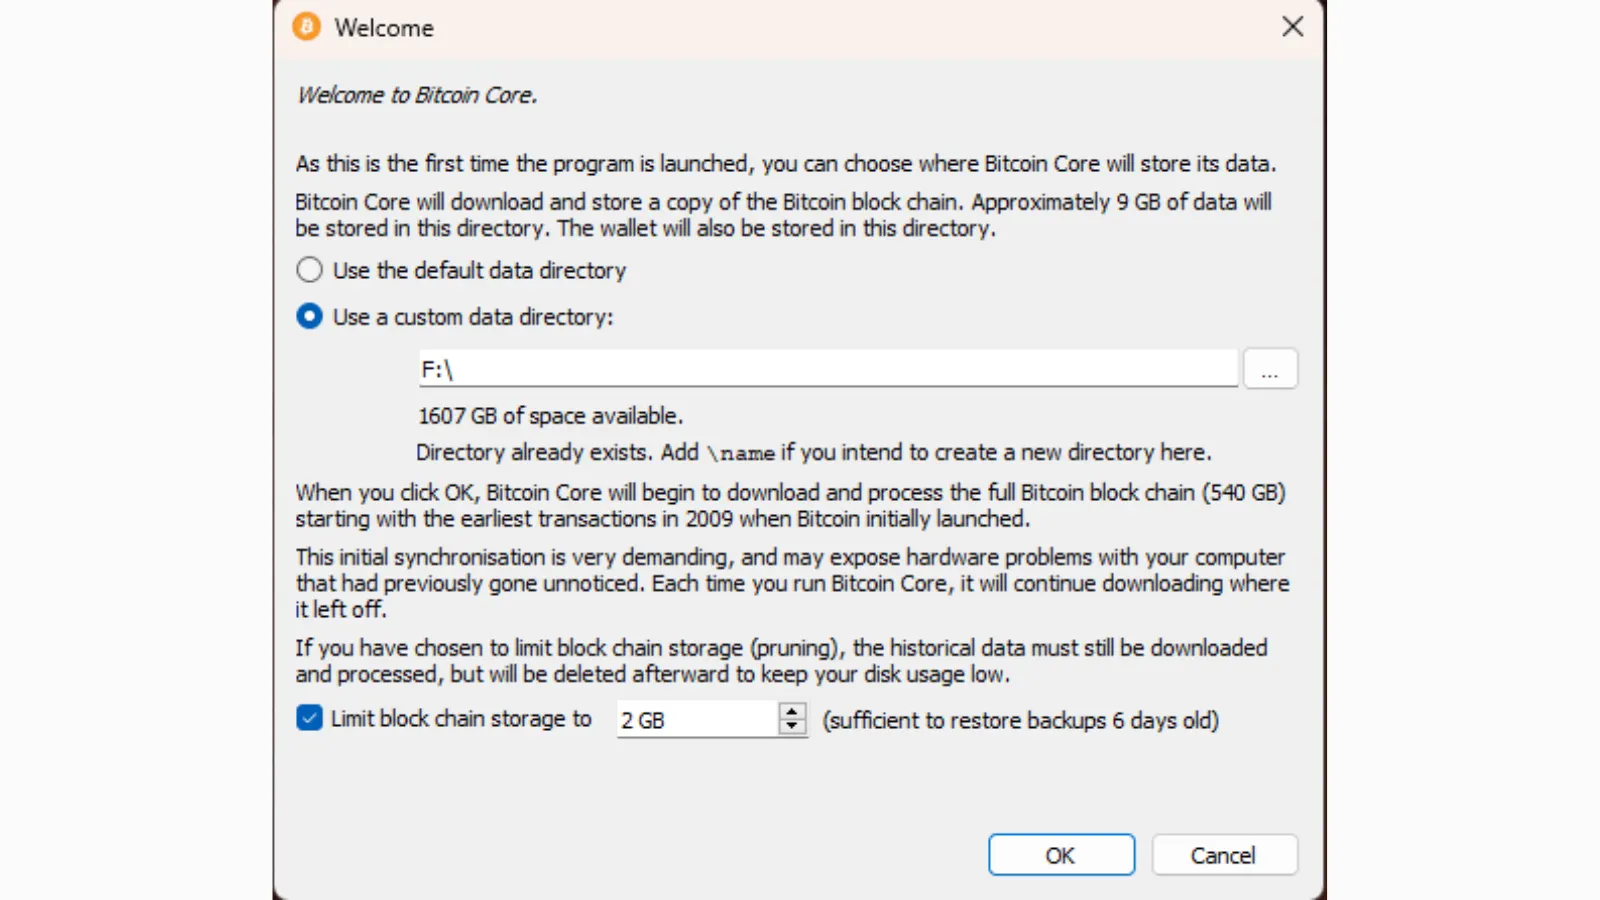Click the Bitcoin logo in title bar
Image resolution: width=1600 pixels, height=900 pixels.
[307, 27]
